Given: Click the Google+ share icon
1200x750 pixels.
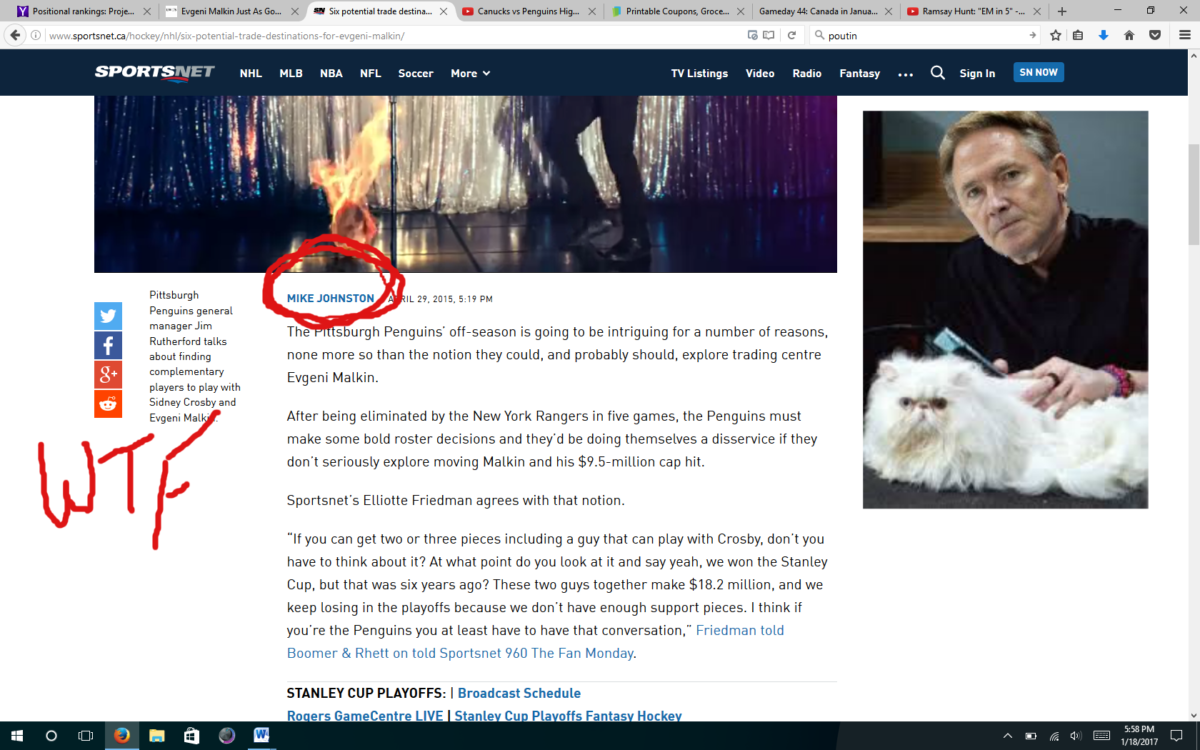Looking at the screenshot, I should [x=108, y=375].
